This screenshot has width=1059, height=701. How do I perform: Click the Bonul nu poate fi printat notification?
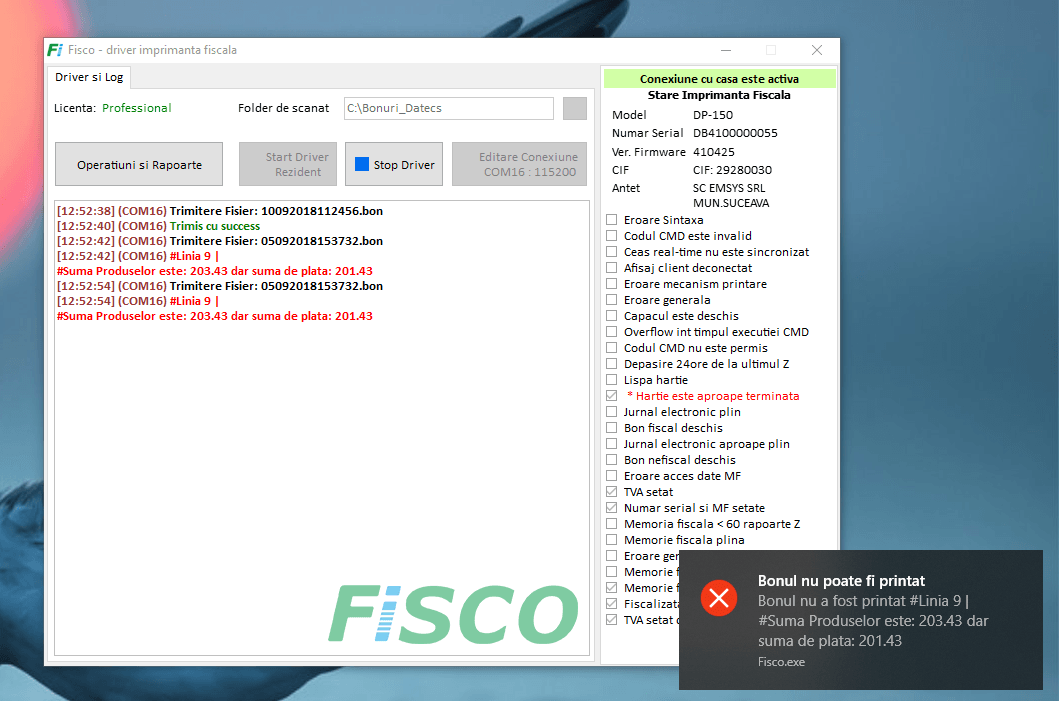pyautogui.click(x=860, y=620)
